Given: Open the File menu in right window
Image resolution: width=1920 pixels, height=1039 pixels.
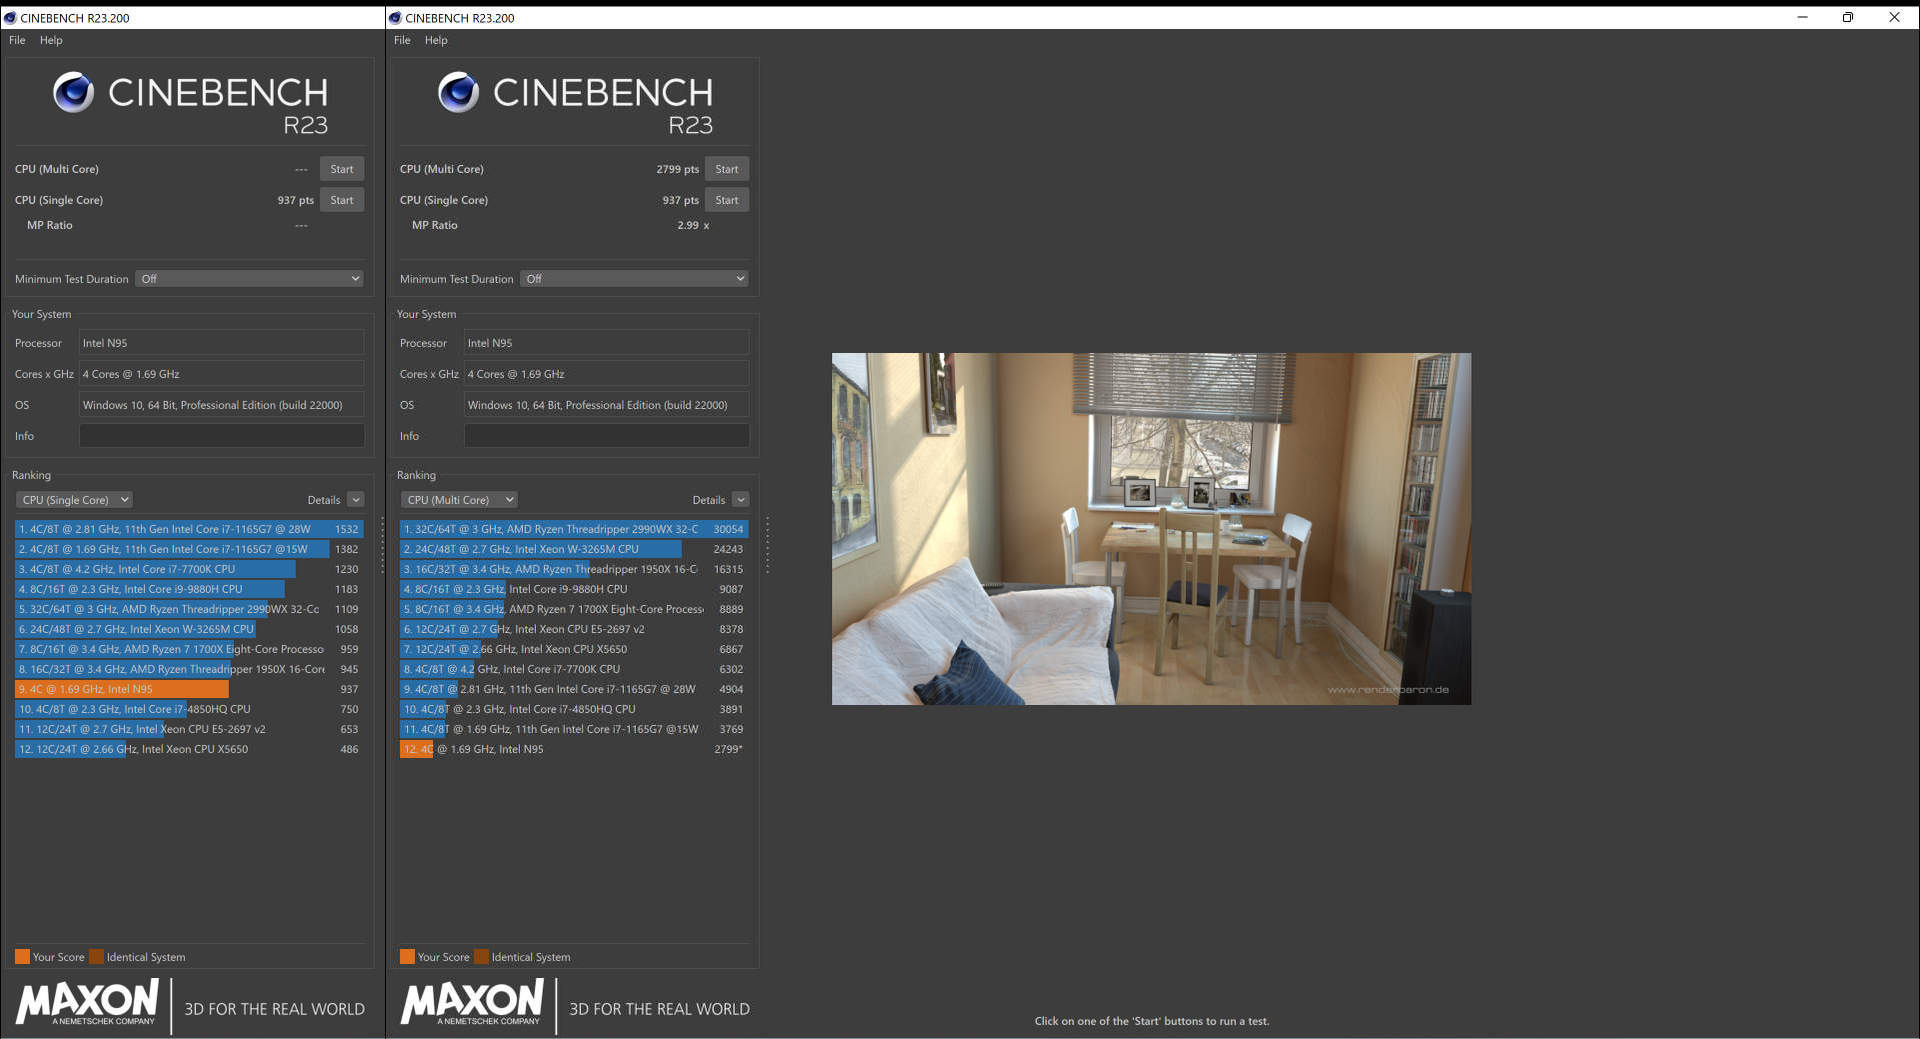Looking at the screenshot, I should [x=402, y=40].
